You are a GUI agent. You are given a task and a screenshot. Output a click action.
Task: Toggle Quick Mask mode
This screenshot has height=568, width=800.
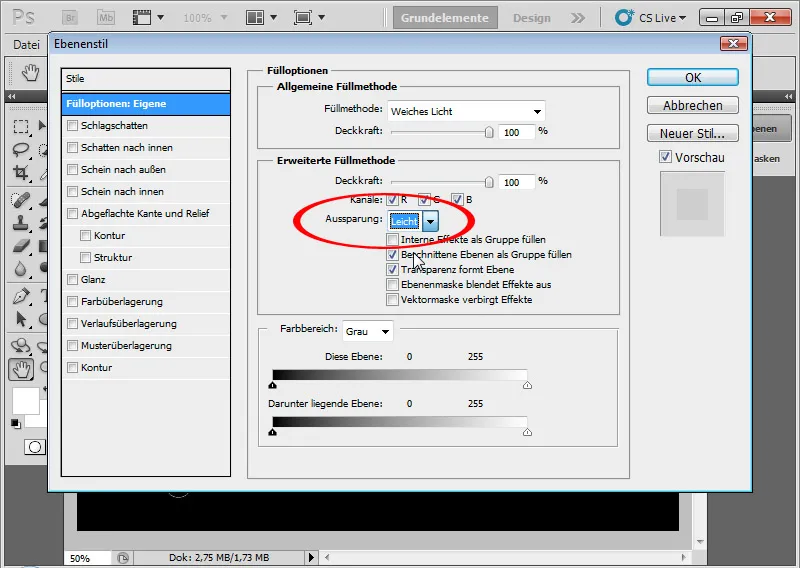pos(35,447)
